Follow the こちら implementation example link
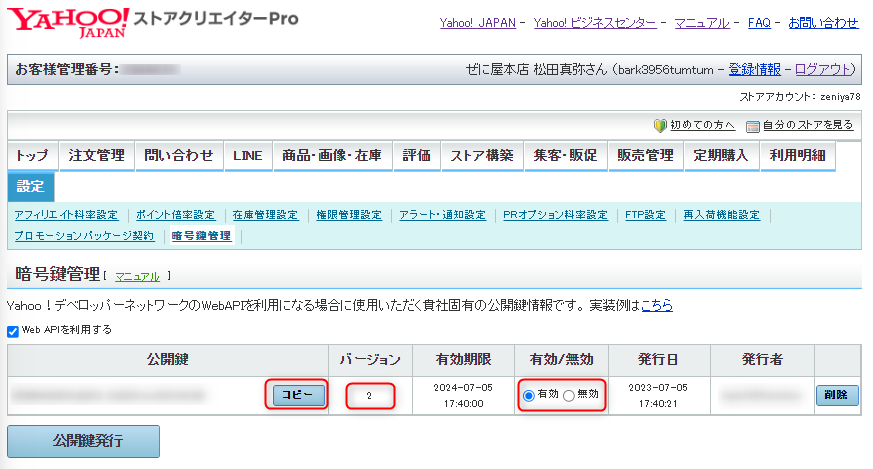 click(657, 305)
